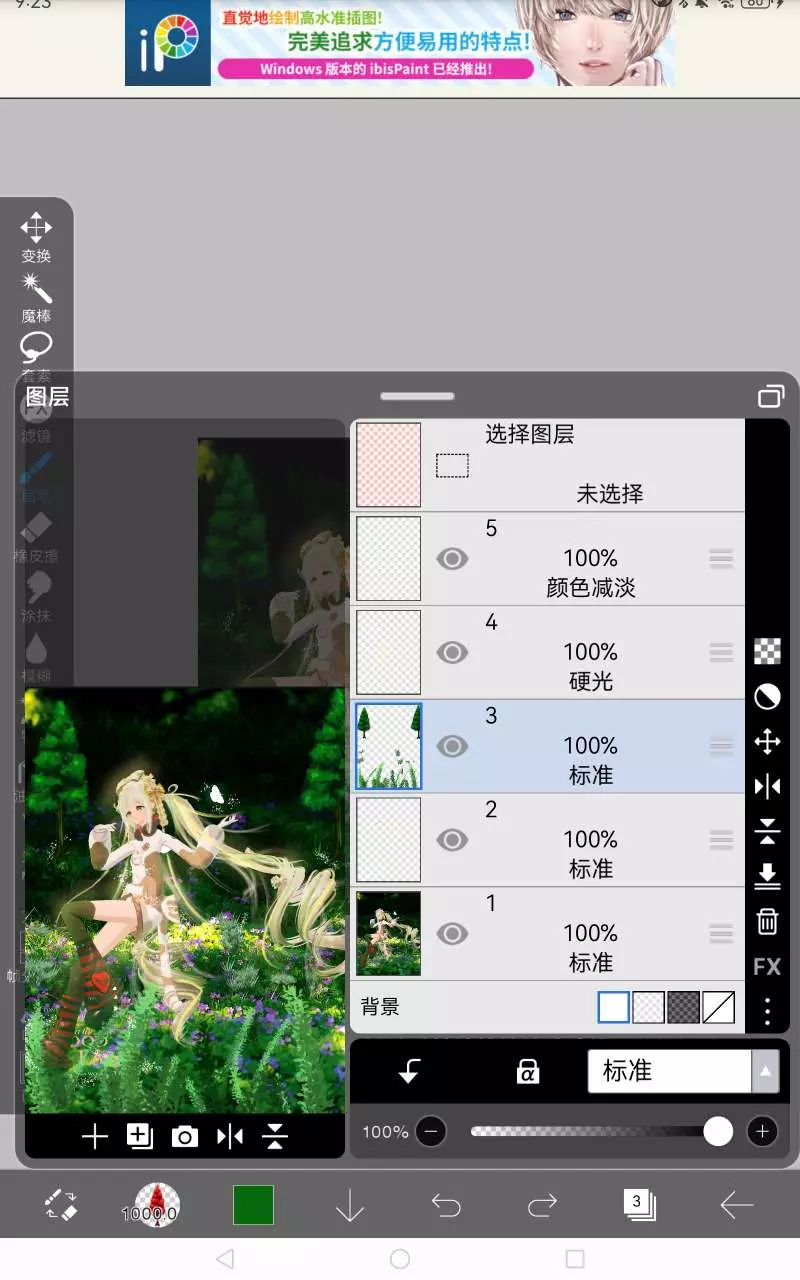Flip canvas vertically under preview

coord(275,1136)
